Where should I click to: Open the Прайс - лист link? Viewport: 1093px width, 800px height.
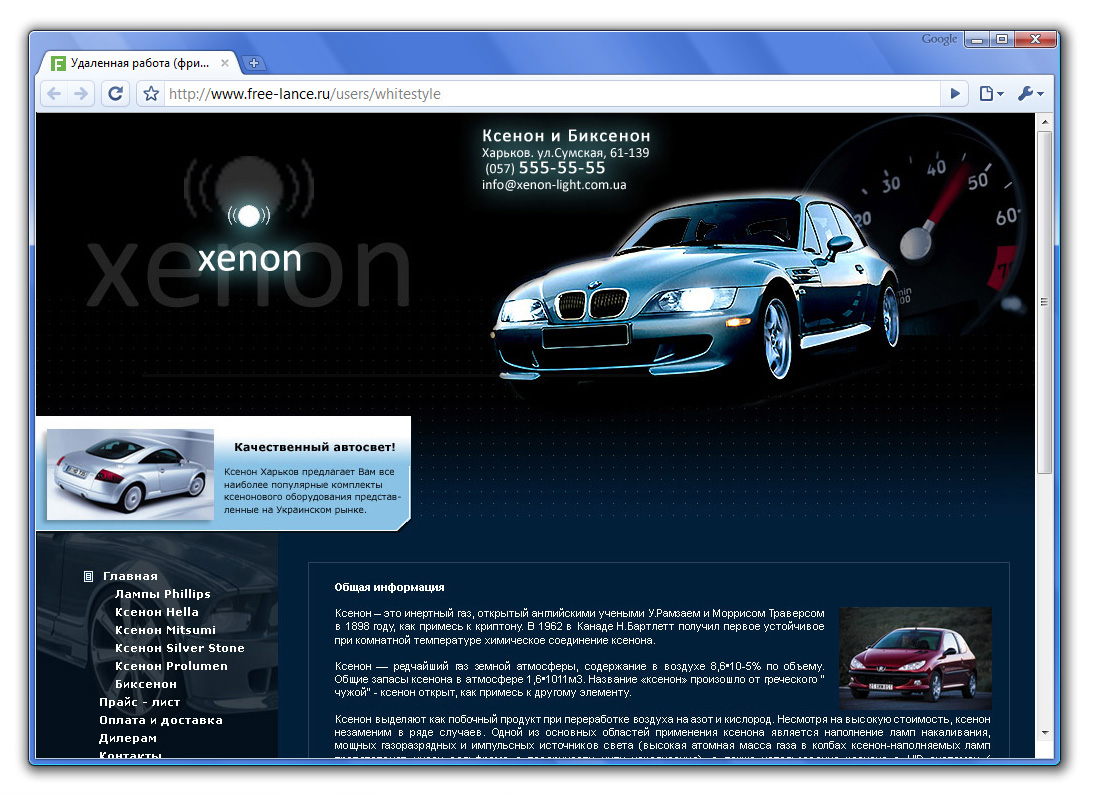point(139,702)
